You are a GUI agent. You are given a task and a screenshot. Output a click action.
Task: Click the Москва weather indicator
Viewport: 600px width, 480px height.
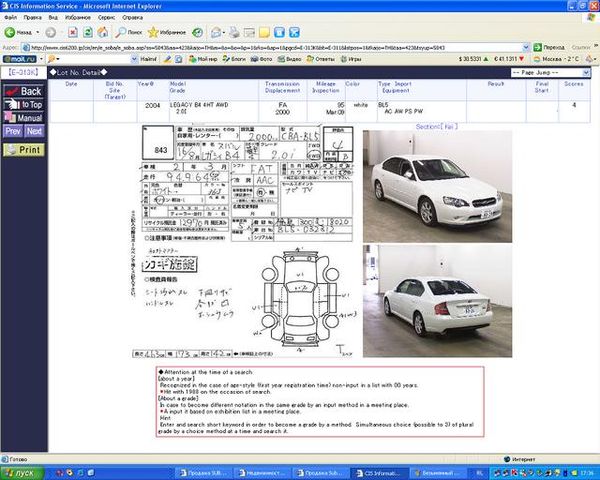[x=556, y=59]
